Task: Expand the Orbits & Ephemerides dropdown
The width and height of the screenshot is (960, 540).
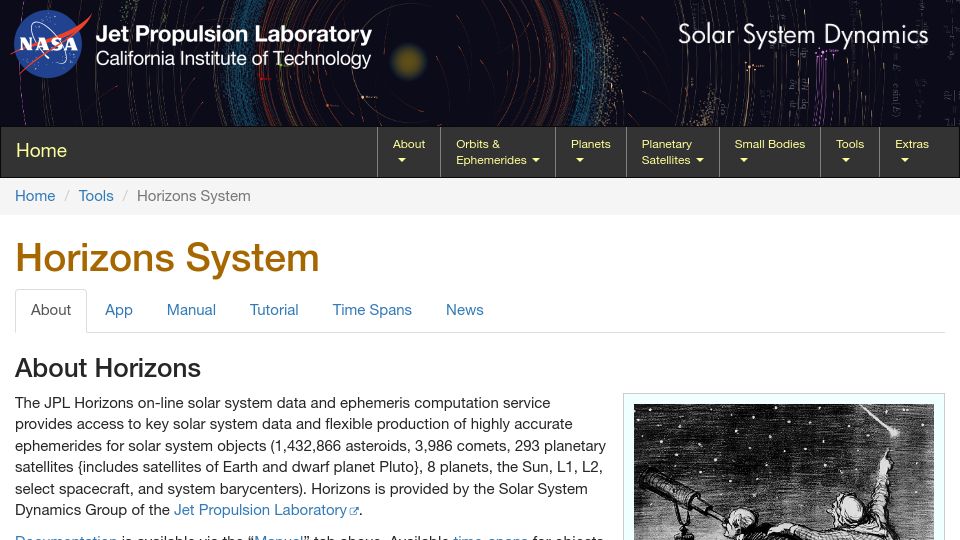Action: (x=497, y=152)
